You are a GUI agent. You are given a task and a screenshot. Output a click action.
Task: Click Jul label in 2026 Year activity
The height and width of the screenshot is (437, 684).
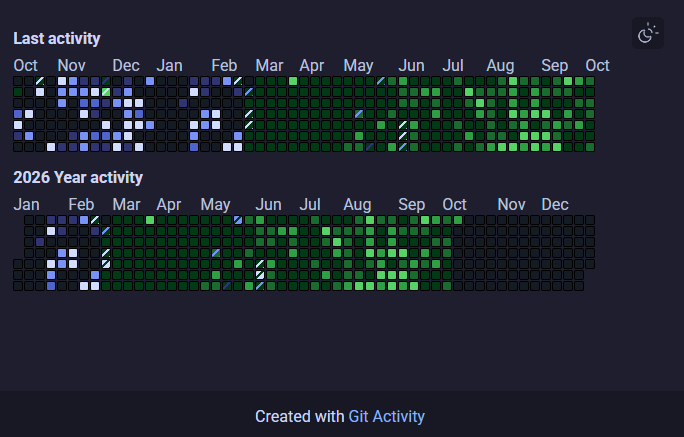coord(310,205)
